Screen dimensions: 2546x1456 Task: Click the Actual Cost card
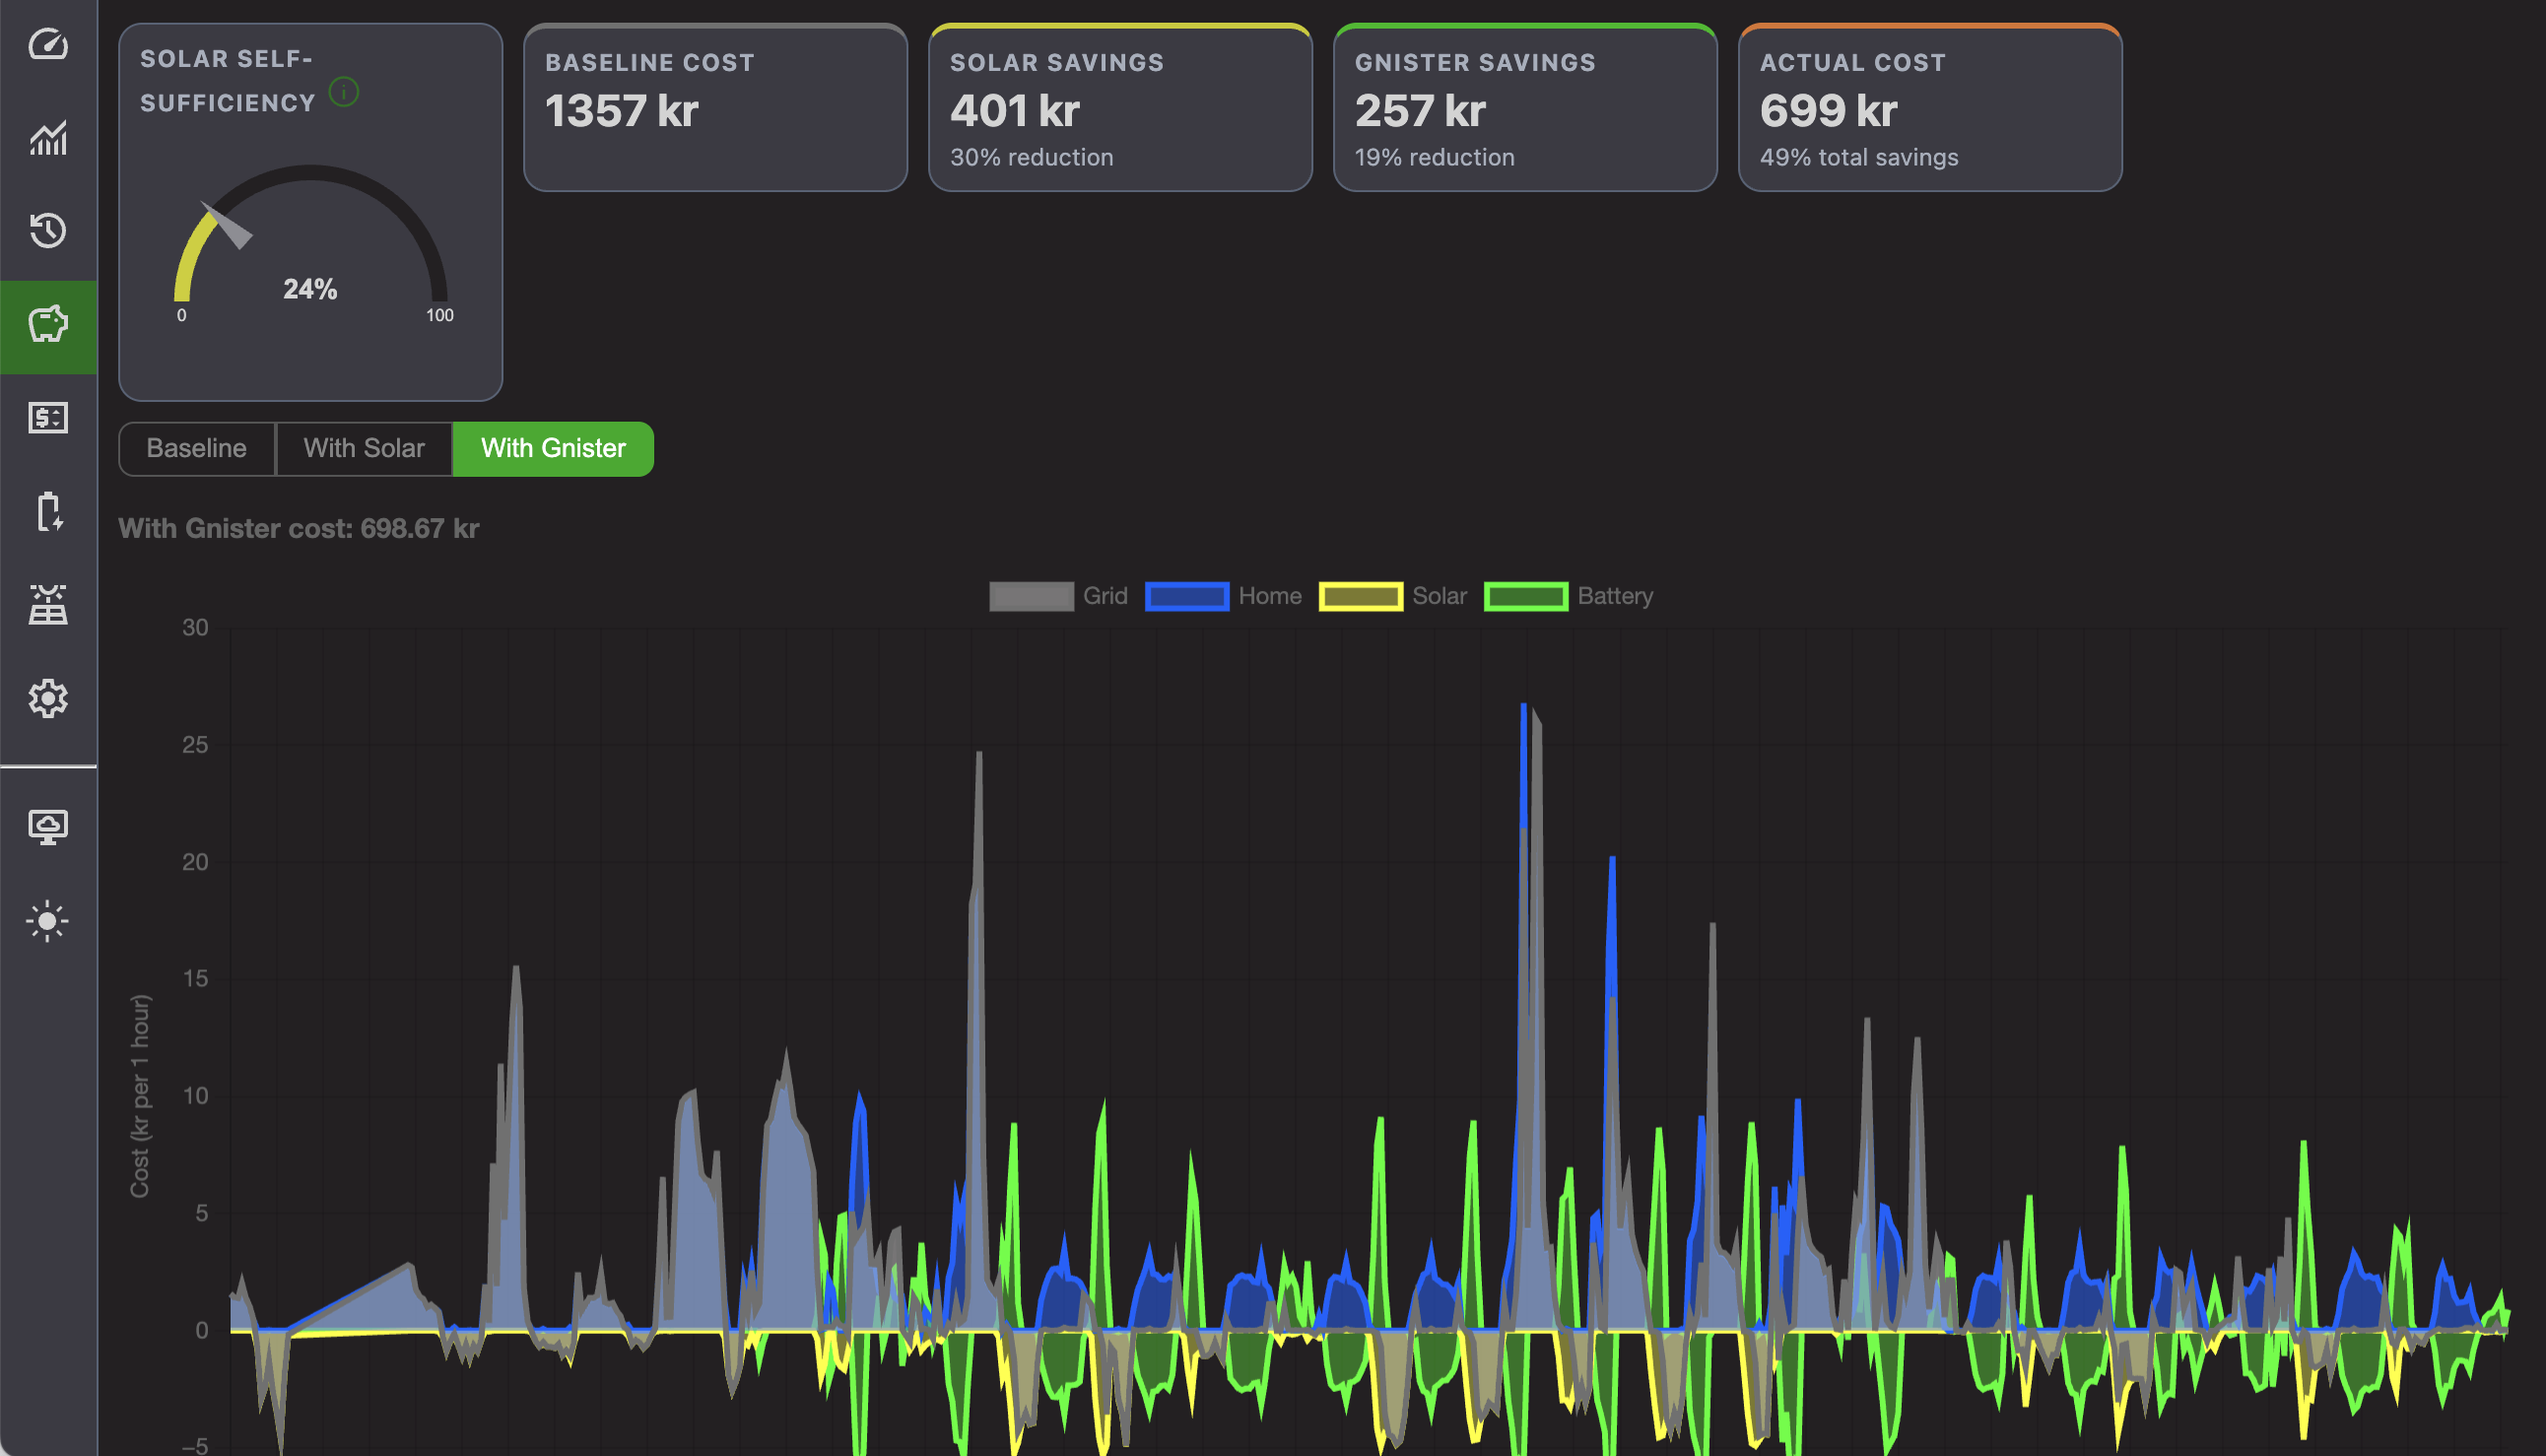(1930, 107)
